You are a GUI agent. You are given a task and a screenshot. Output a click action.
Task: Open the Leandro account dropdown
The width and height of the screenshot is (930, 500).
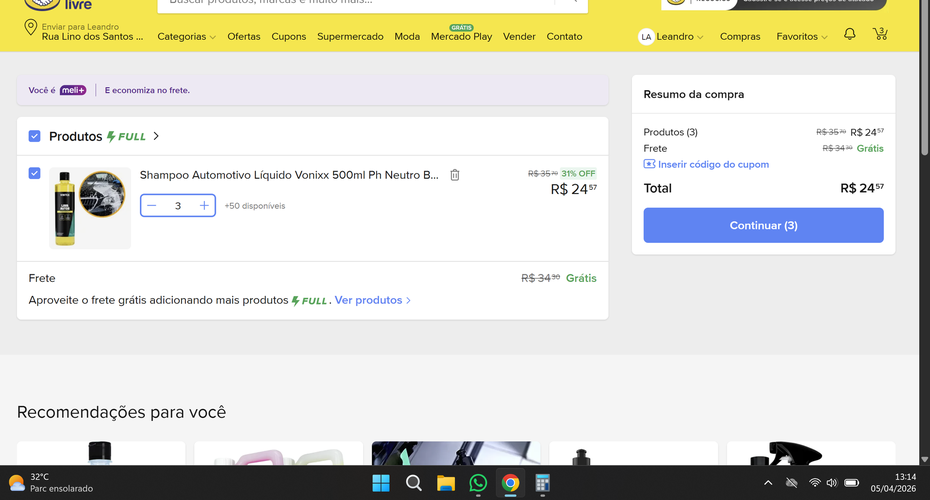pos(671,37)
